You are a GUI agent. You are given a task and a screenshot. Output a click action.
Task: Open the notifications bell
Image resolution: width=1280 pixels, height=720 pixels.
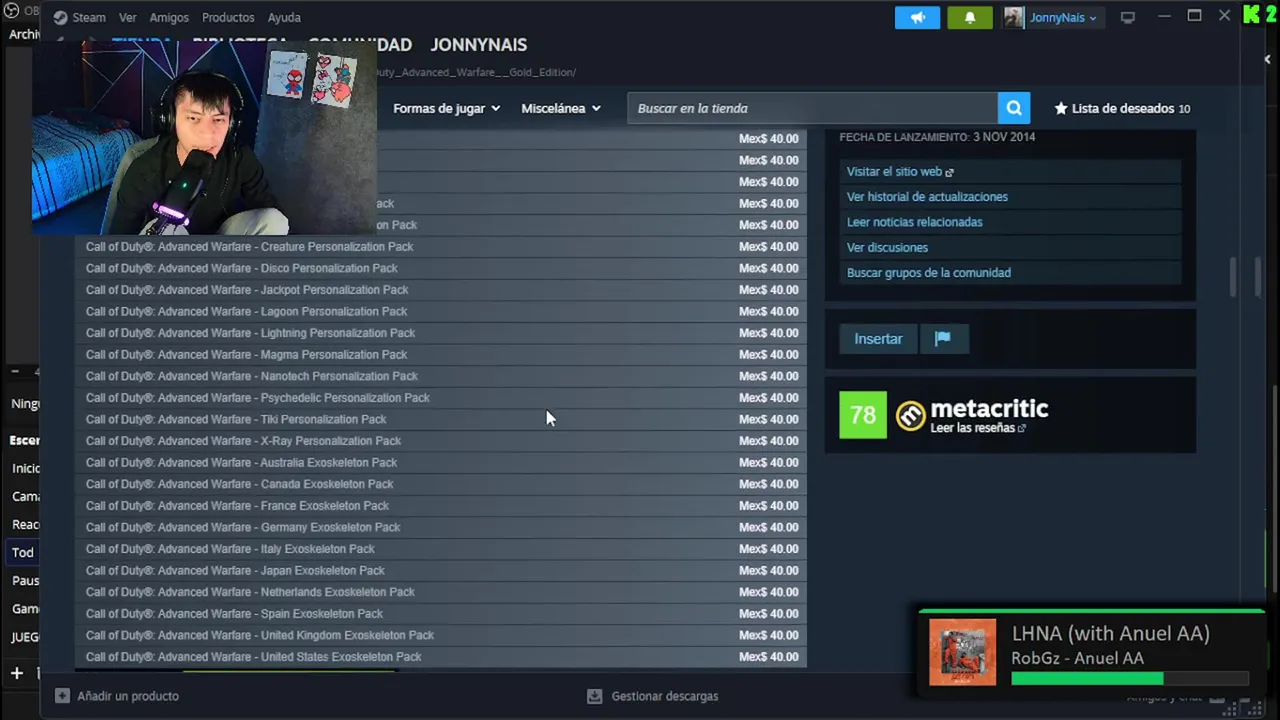(x=969, y=17)
